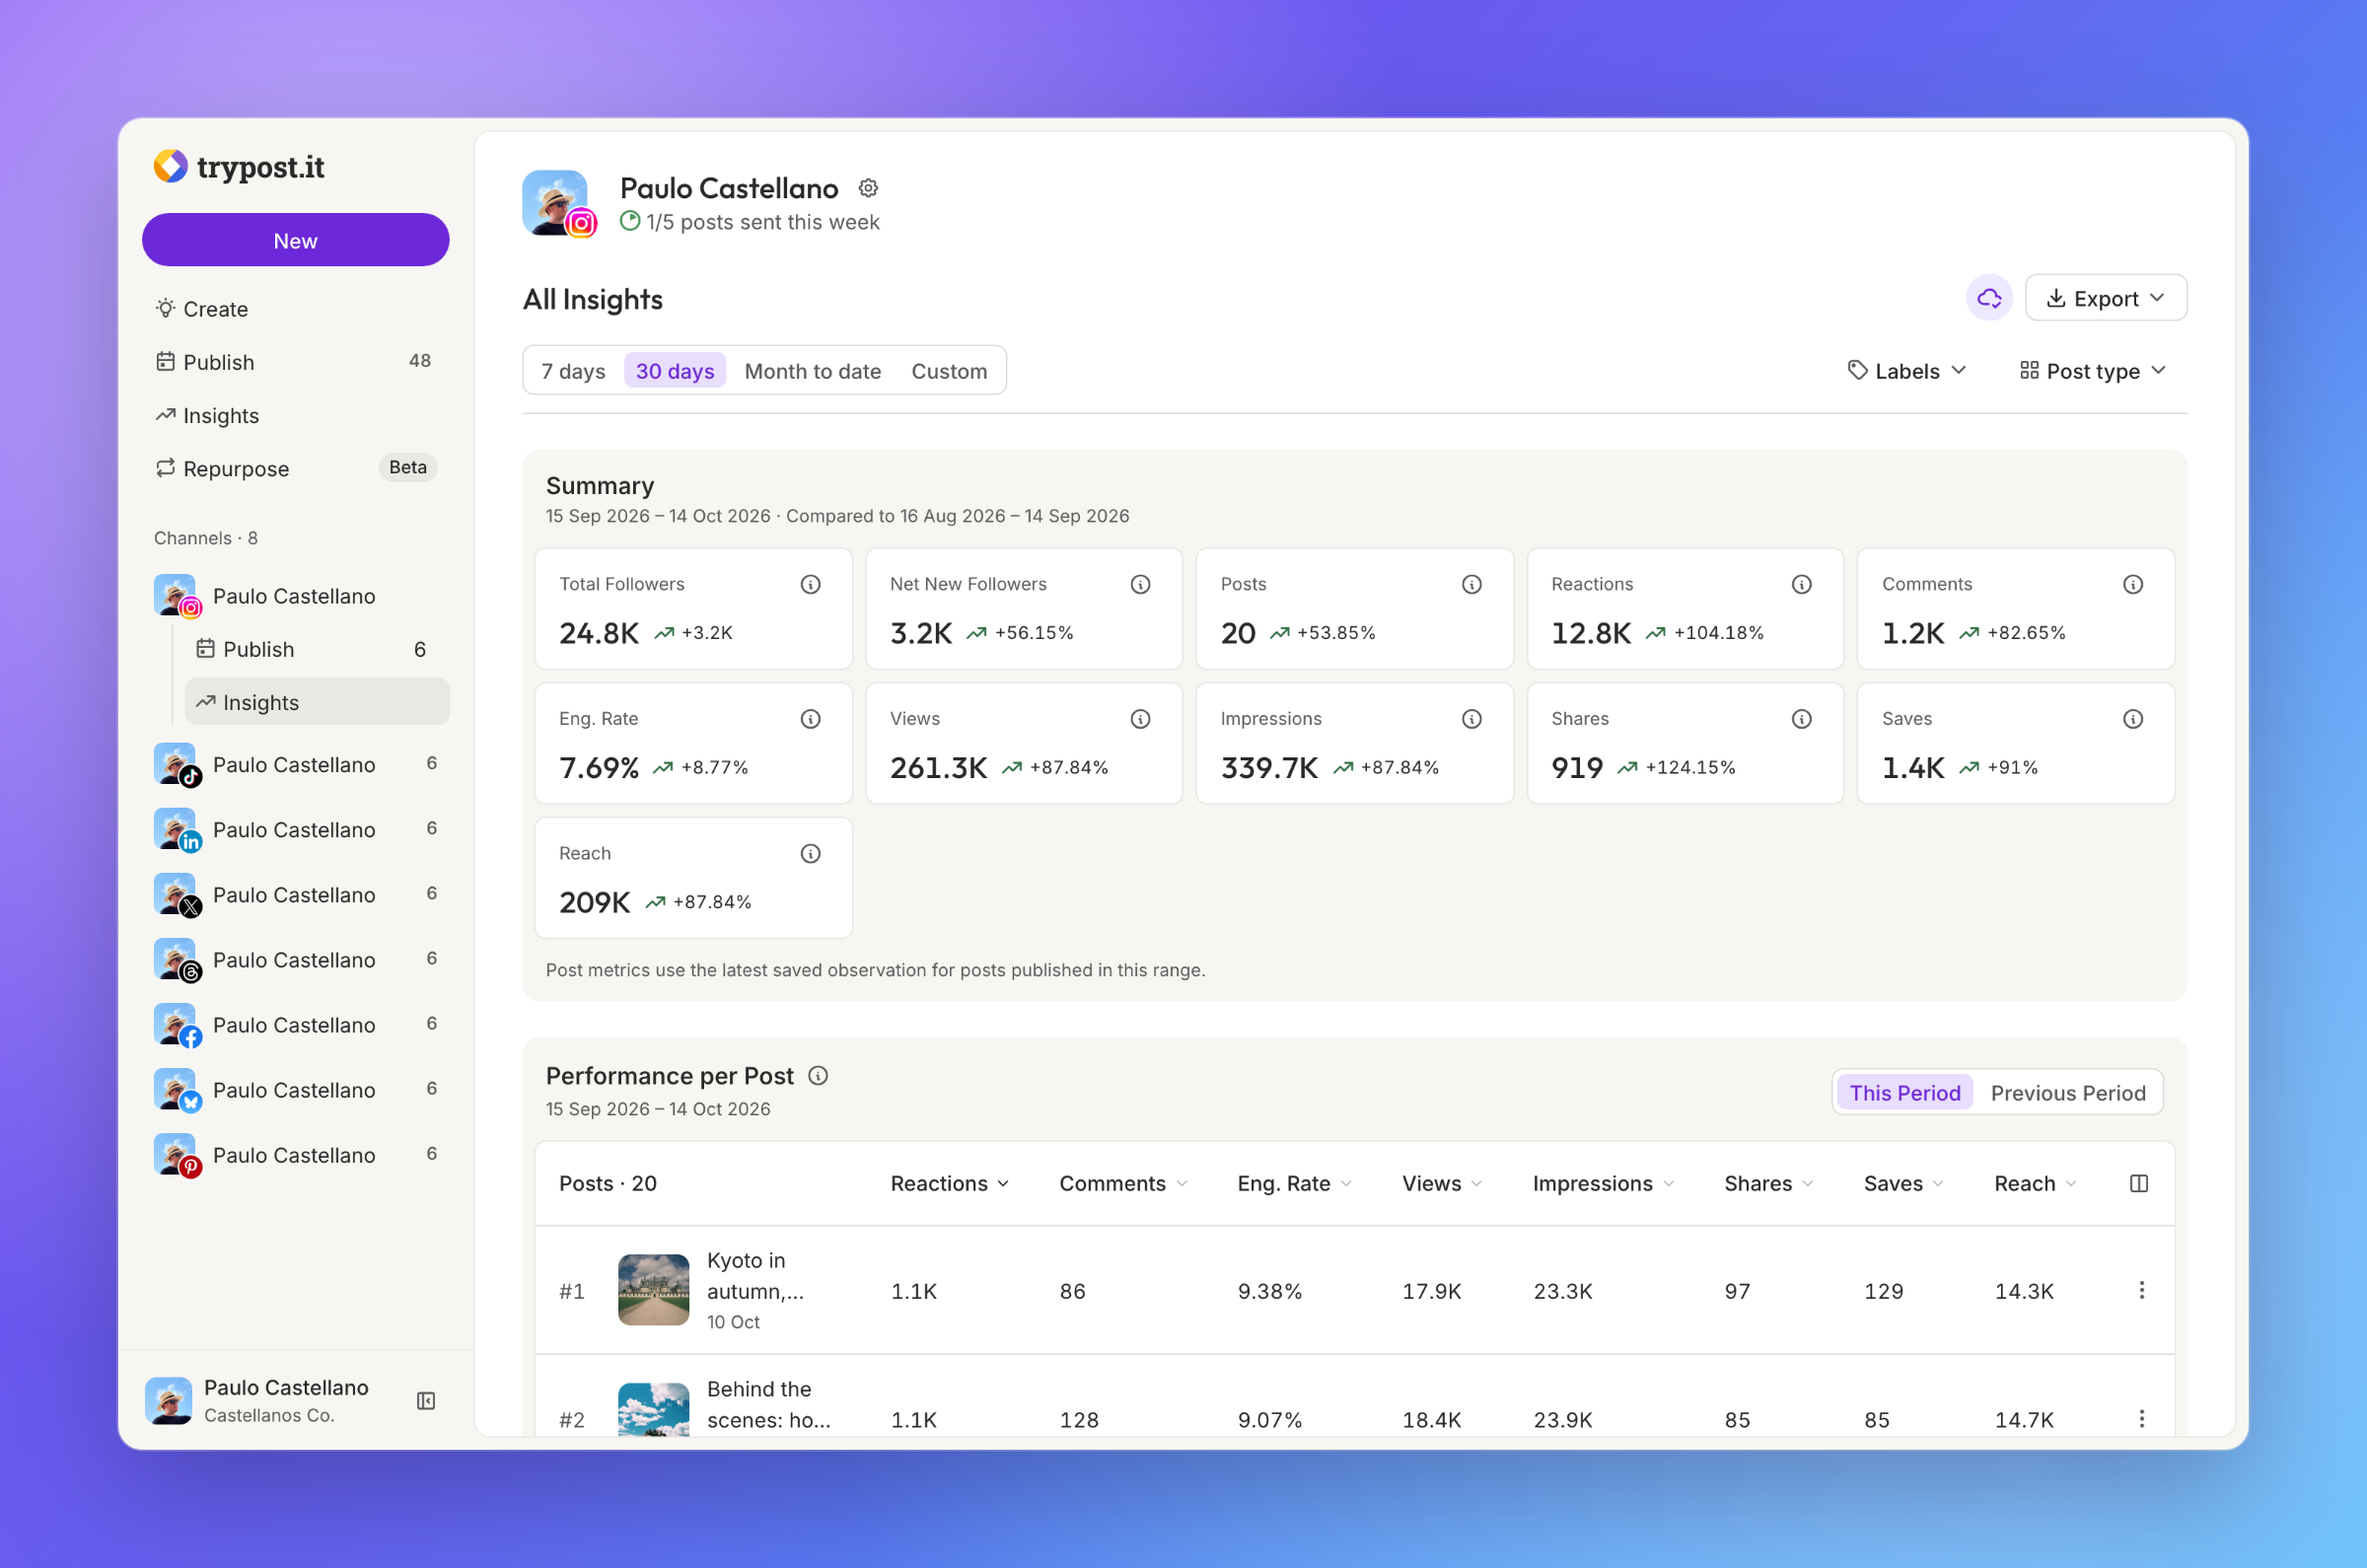Open channel settings gear next to Paulo Castellano

pos(868,188)
